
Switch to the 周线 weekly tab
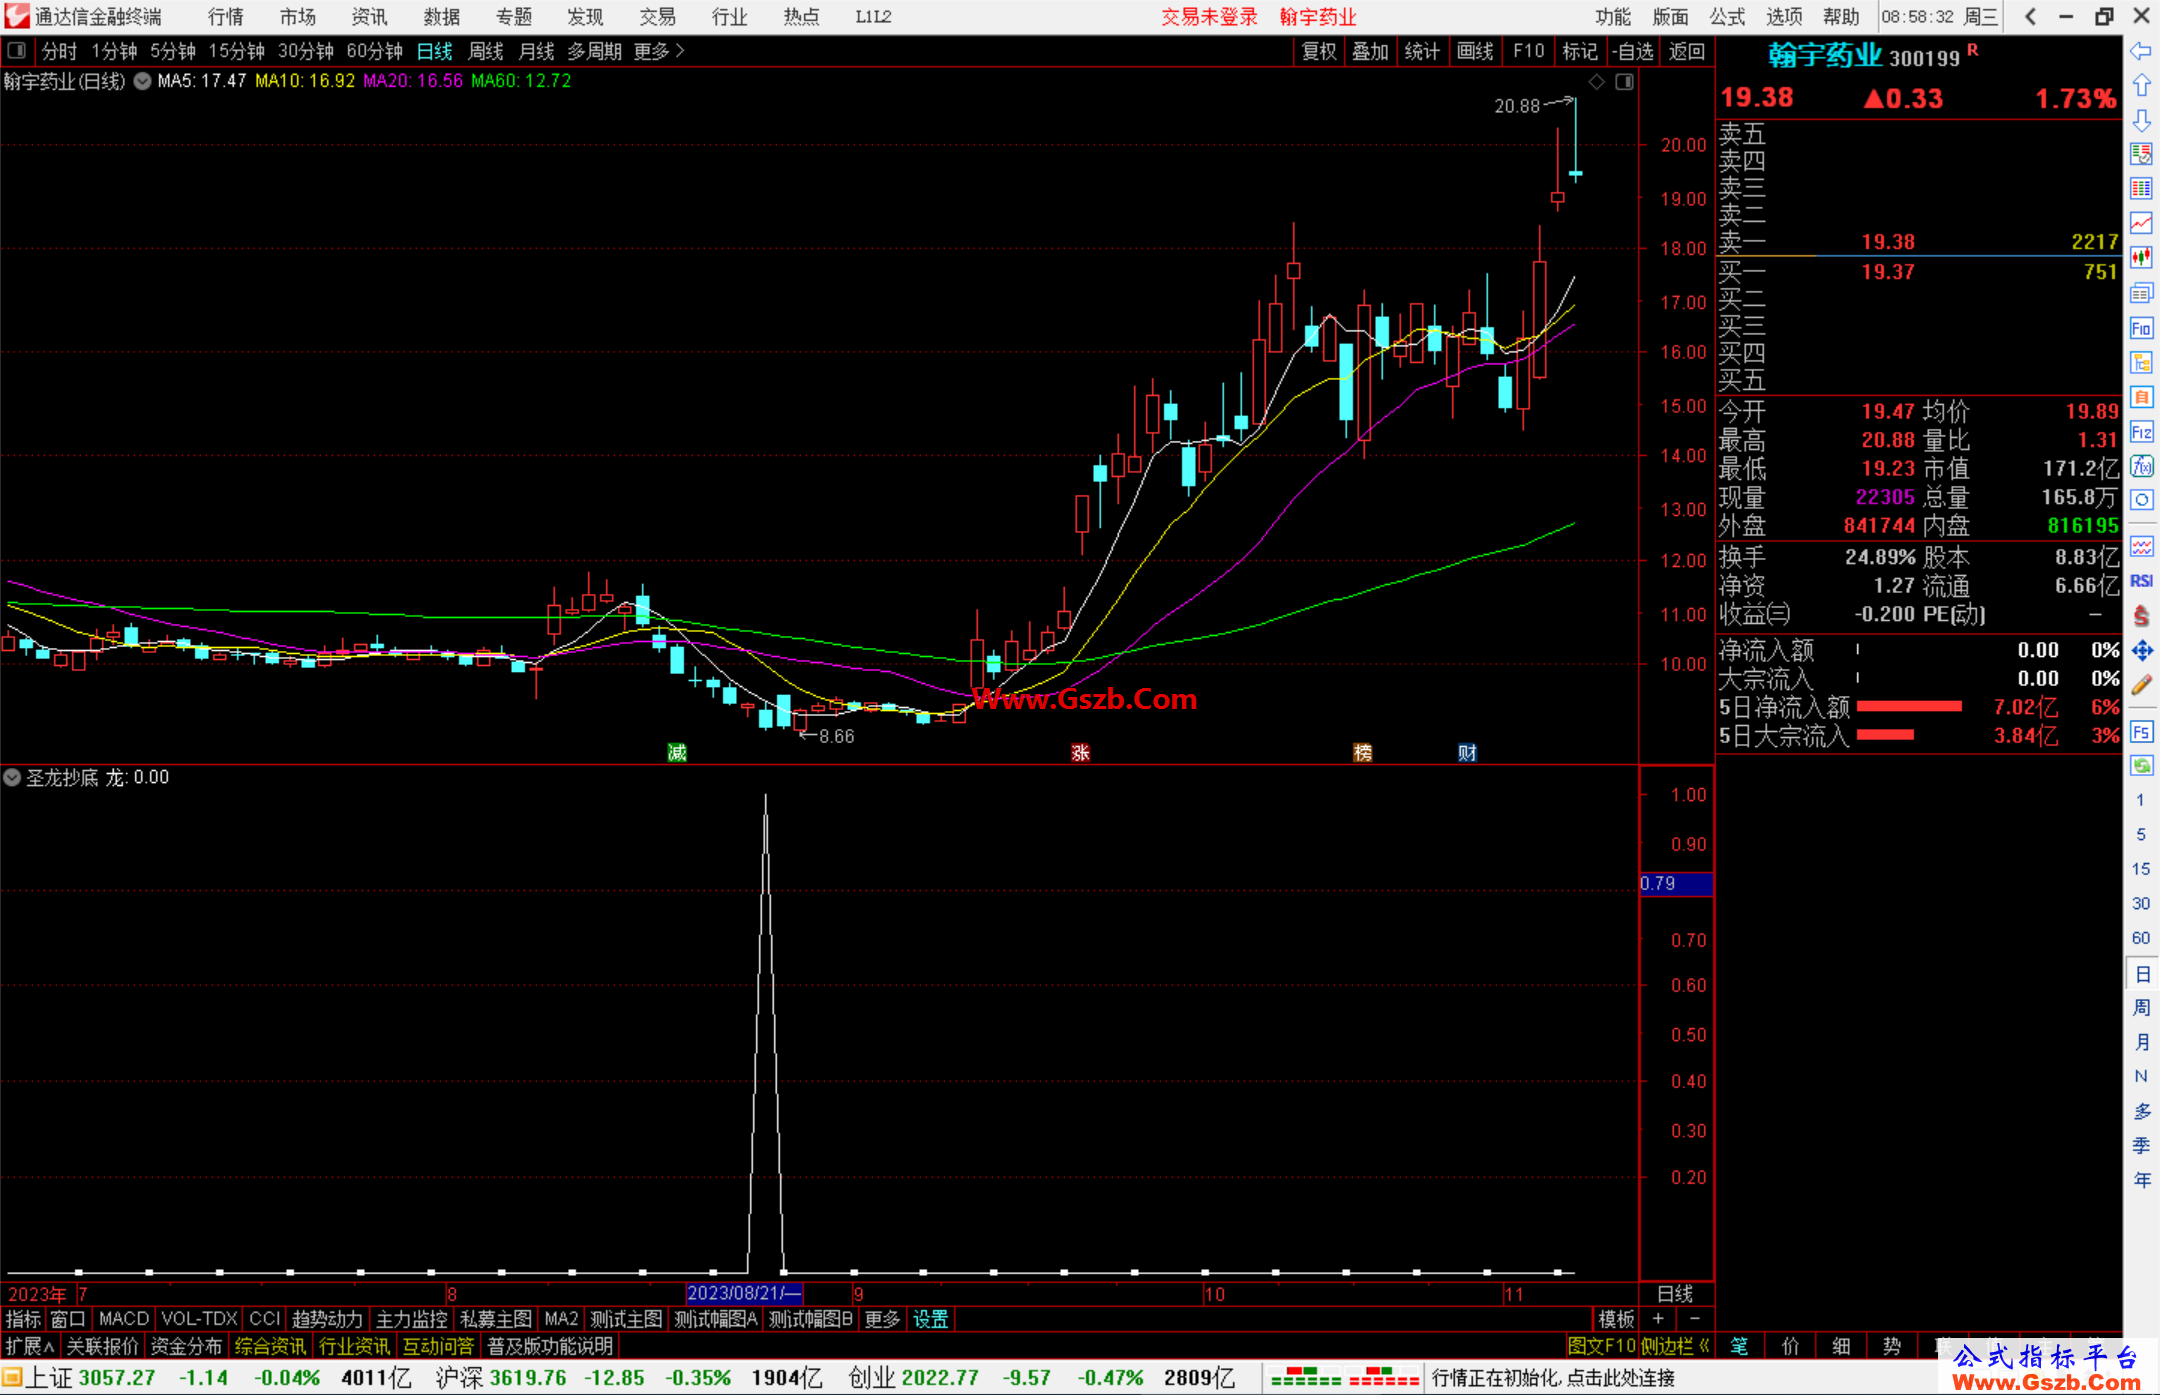pyautogui.click(x=486, y=51)
